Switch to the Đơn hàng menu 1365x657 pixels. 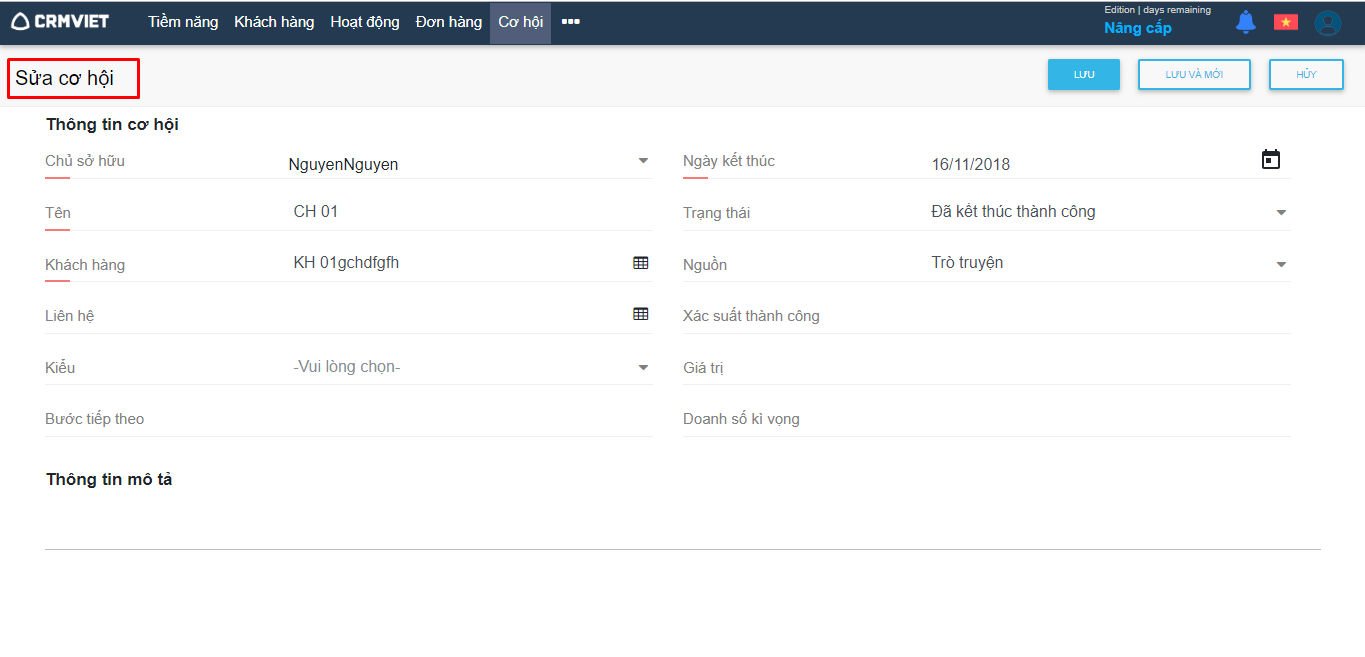[449, 22]
